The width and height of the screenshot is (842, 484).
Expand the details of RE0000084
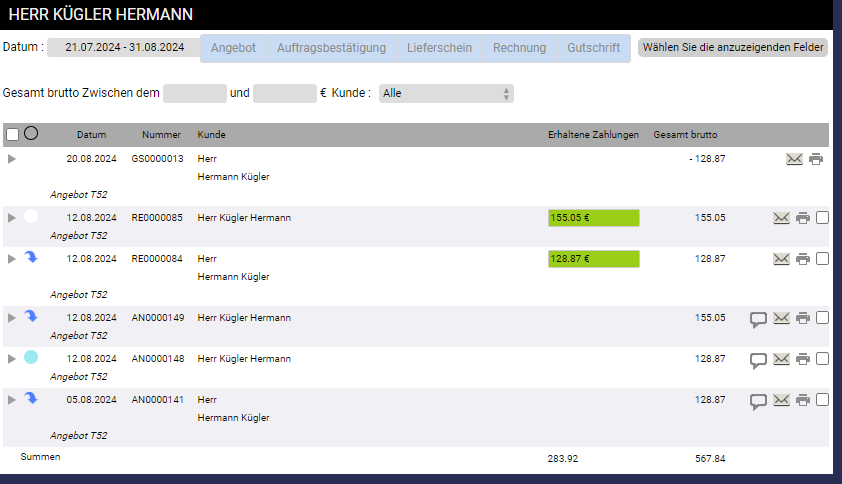[12, 259]
